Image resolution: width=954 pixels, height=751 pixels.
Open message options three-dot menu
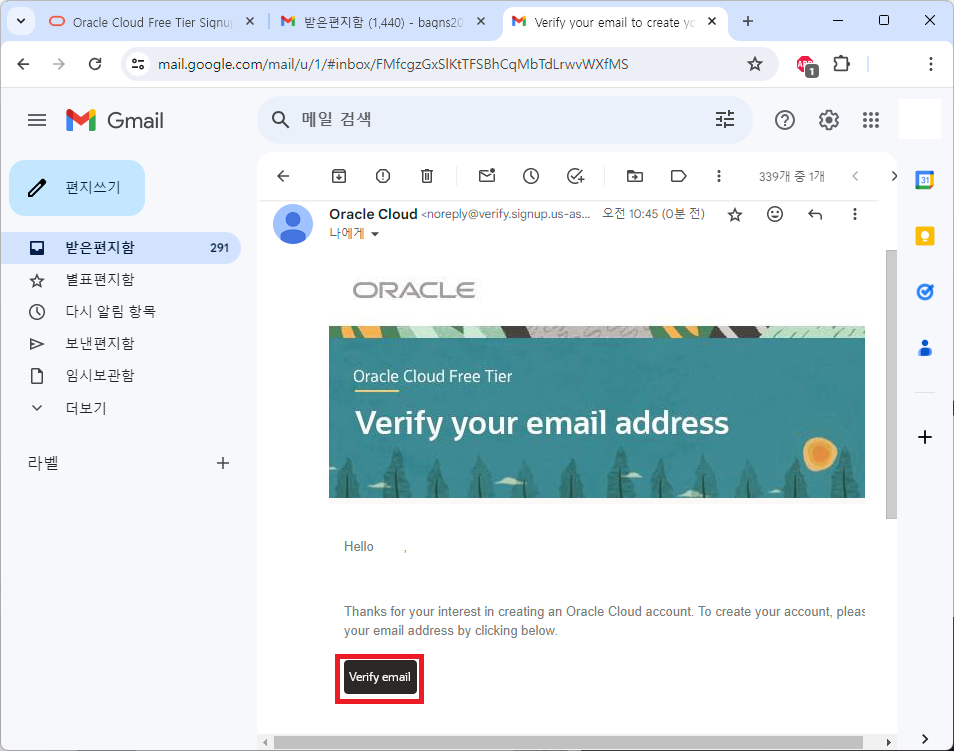coord(855,214)
